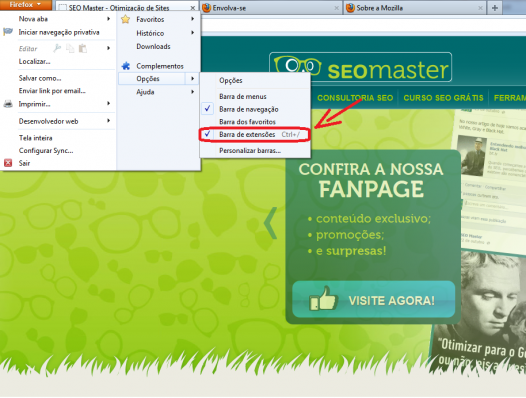Click the Editar paste clipboard icon

click(83, 48)
